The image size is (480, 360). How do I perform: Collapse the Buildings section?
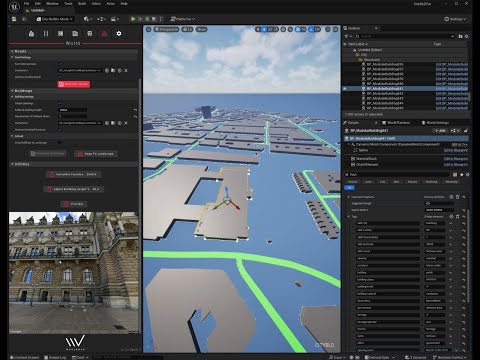(x=12, y=91)
